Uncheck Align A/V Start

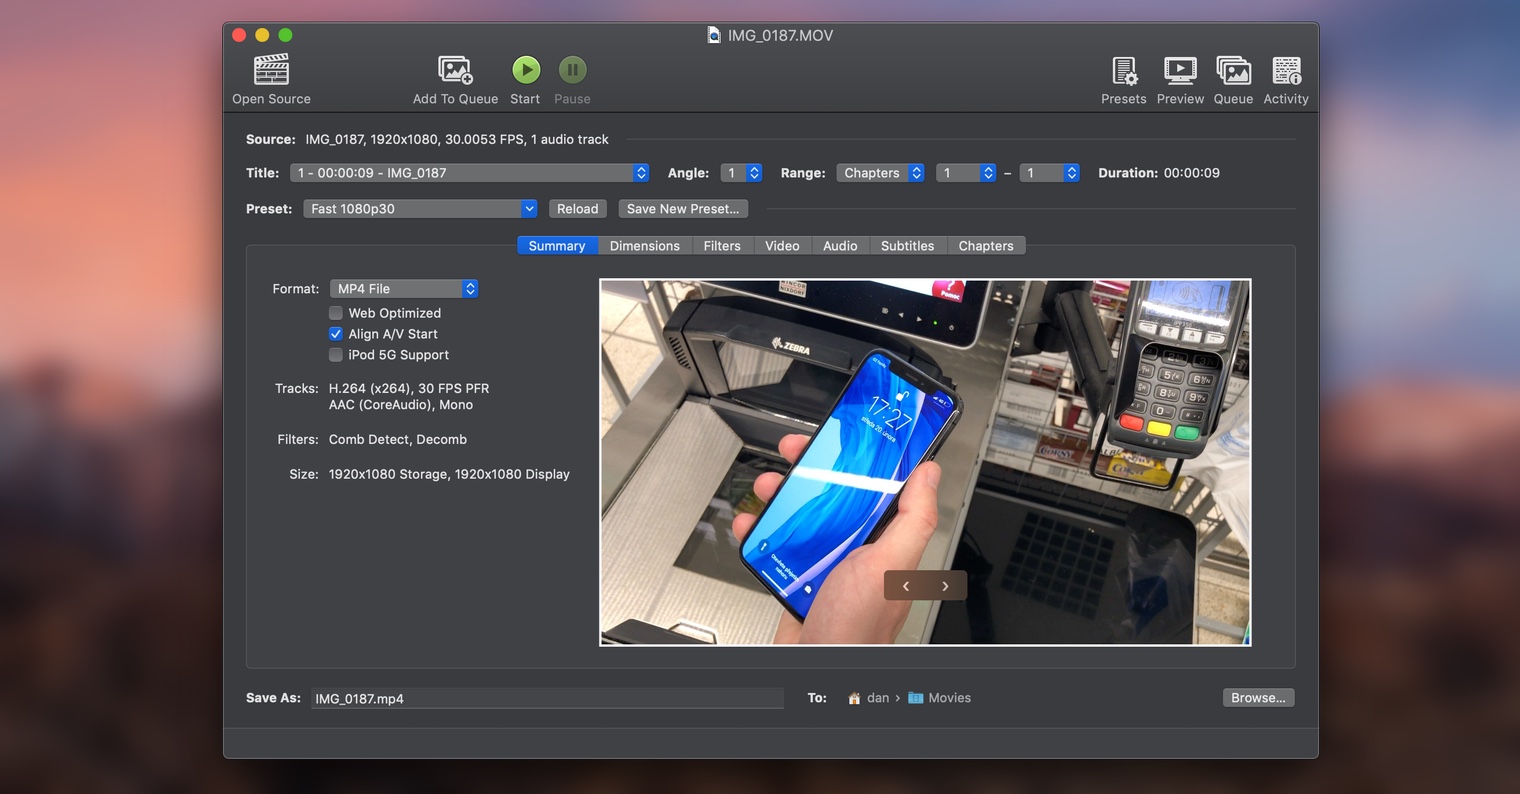coord(336,334)
